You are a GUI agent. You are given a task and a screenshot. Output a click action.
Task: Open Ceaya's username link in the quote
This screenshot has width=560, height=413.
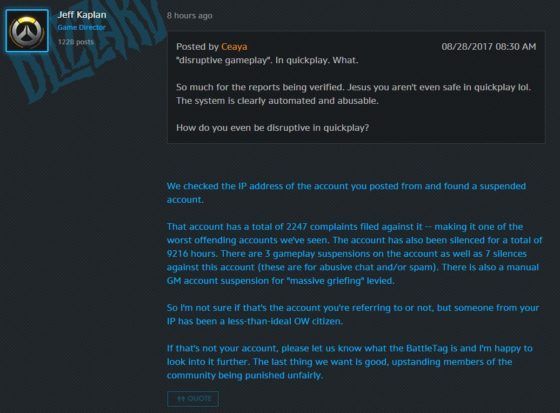tap(234, 47)
